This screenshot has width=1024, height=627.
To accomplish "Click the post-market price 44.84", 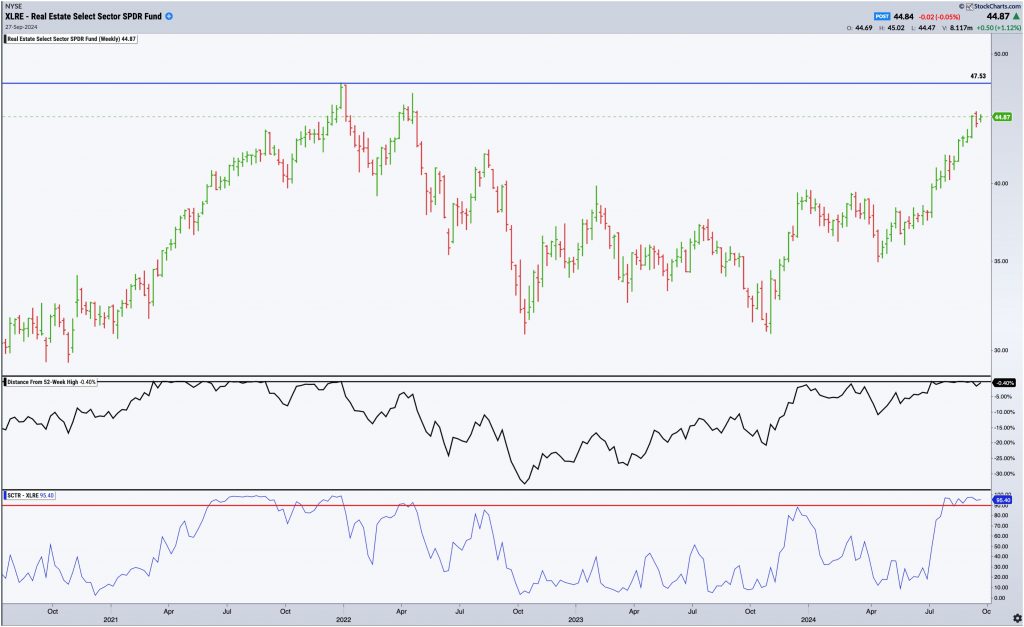I will (x=904, y=16).
